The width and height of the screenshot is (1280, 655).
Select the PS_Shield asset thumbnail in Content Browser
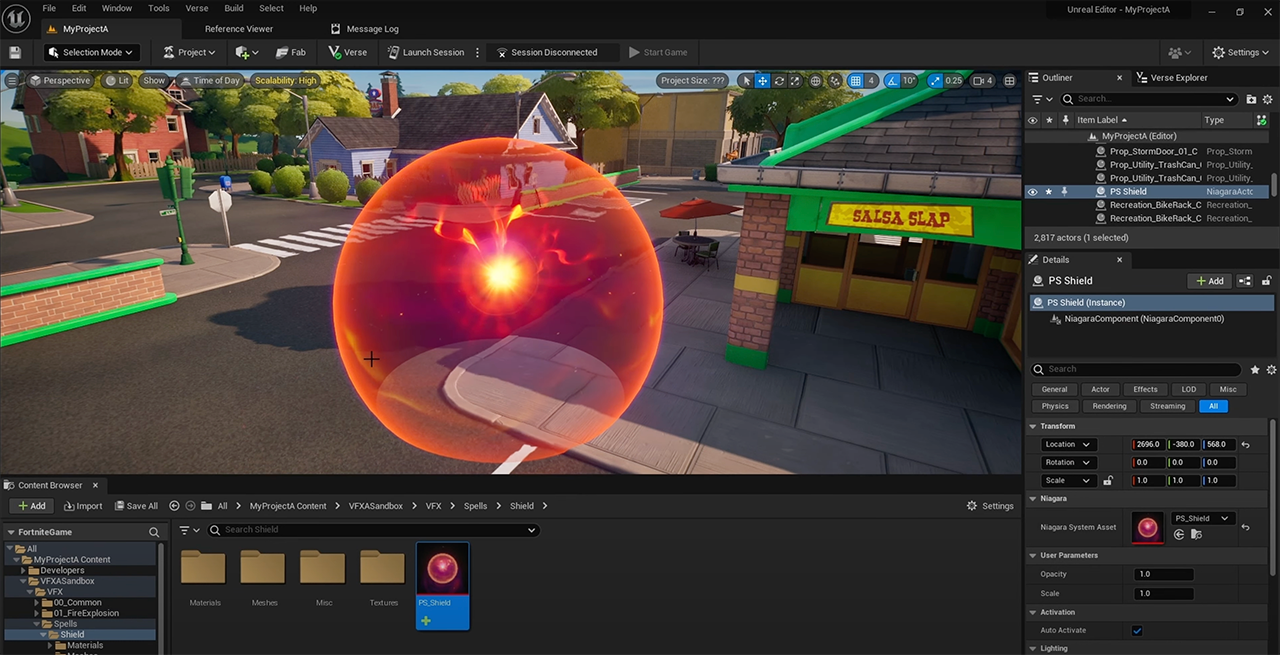pyautogui.click(x=442, y=586)
